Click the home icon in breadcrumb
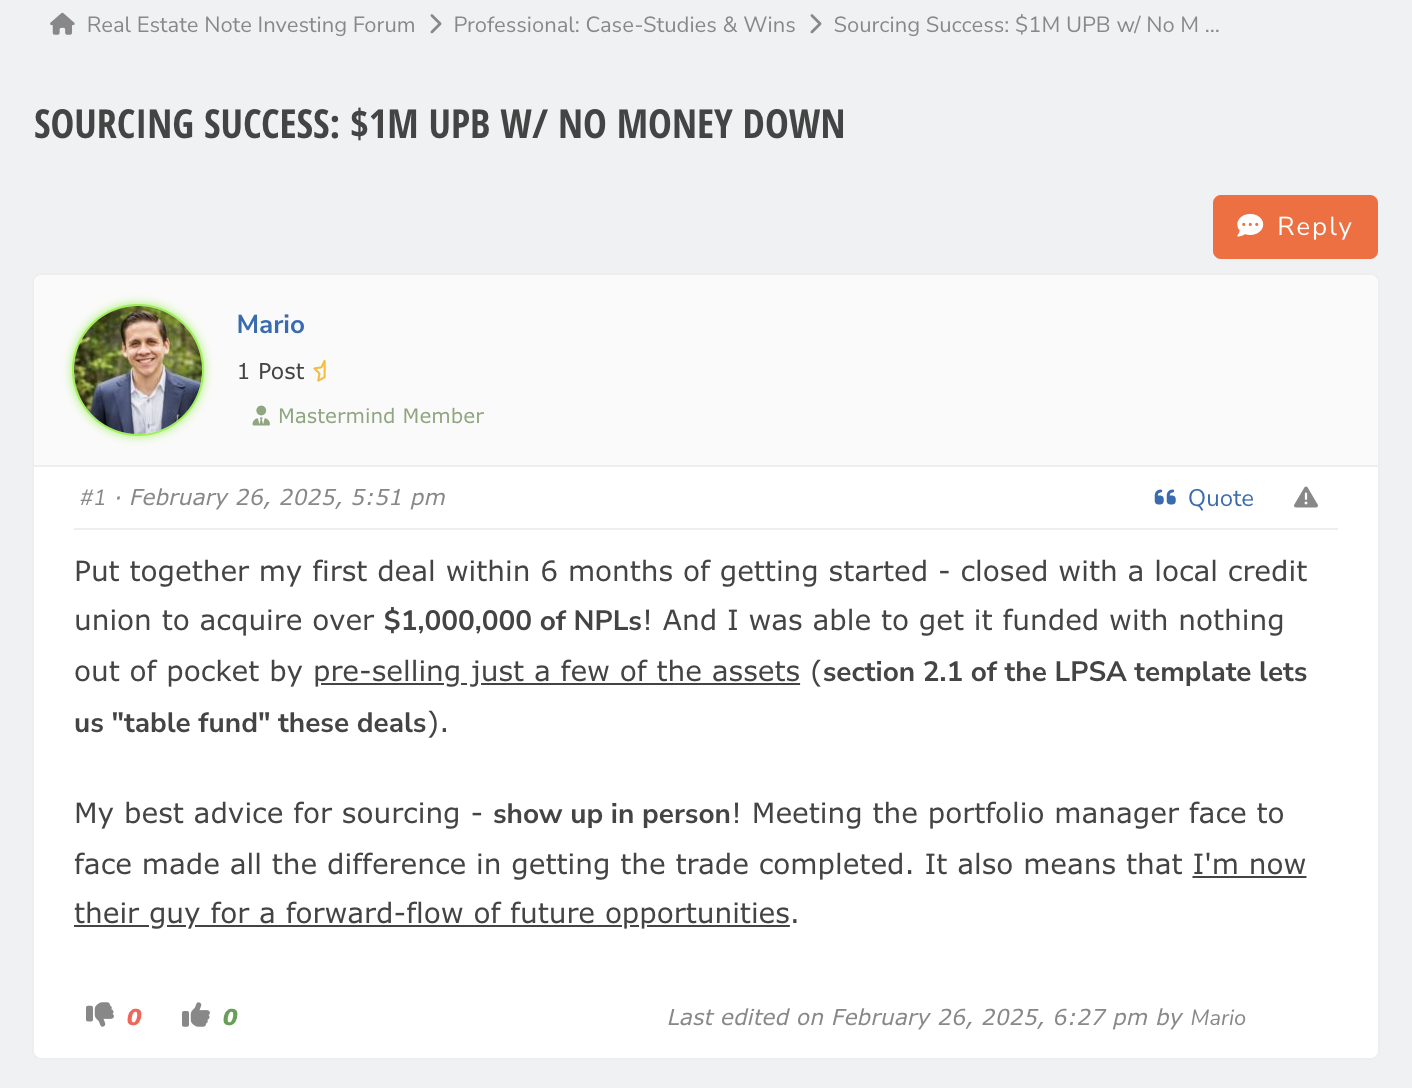1412x1088 pixels. tap(62, 24)
